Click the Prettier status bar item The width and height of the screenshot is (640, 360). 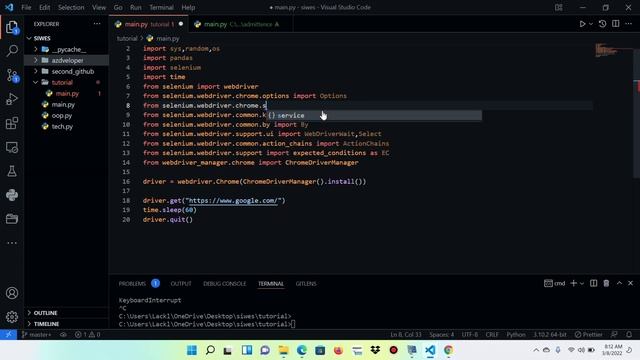(588, 334)
